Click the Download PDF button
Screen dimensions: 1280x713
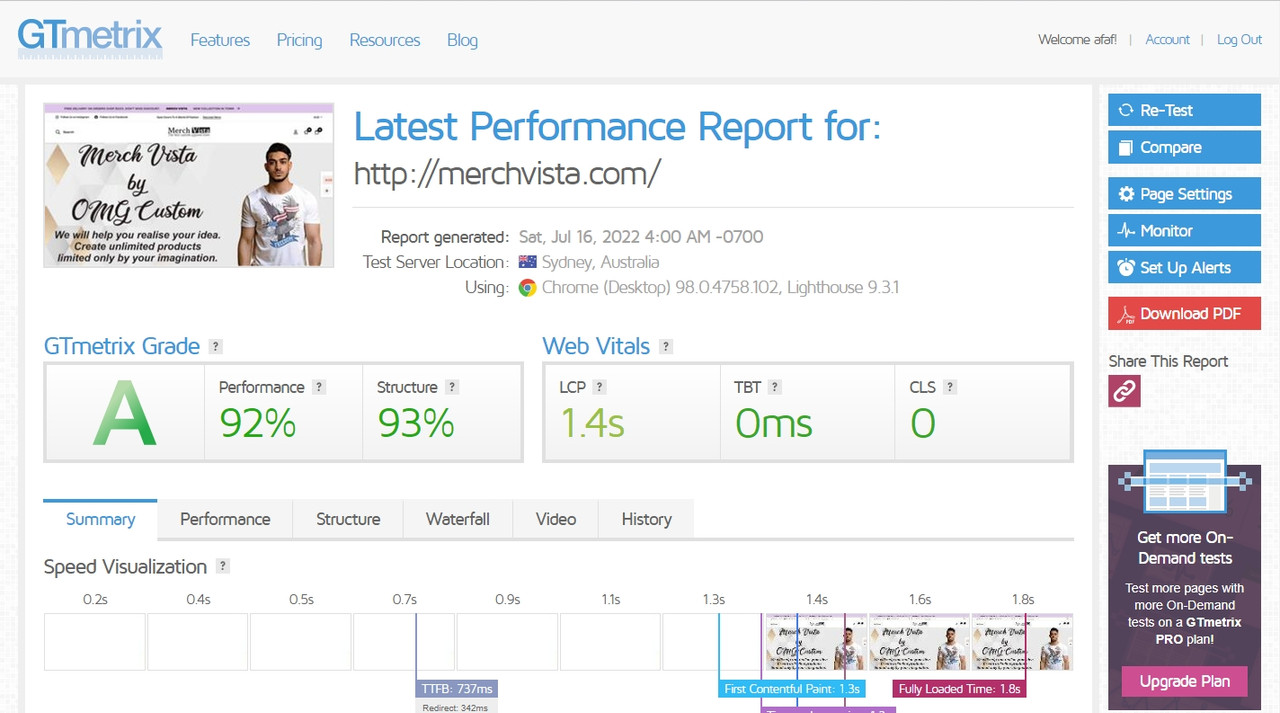click(x=1184, y=314)
